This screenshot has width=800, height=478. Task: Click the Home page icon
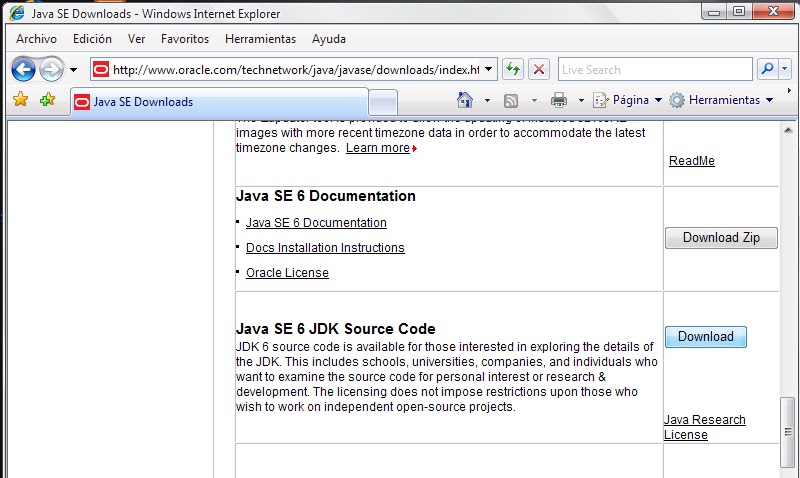465,100
